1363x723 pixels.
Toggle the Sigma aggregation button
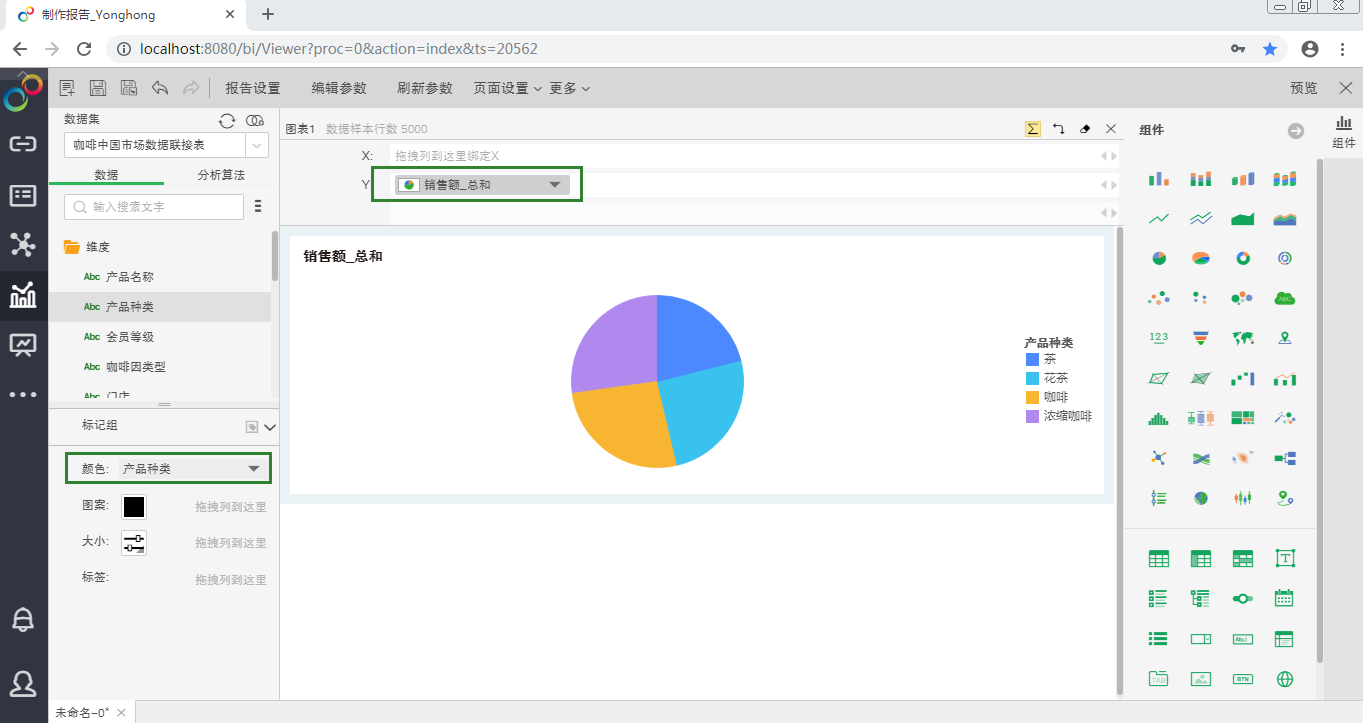click(1033, 129)
